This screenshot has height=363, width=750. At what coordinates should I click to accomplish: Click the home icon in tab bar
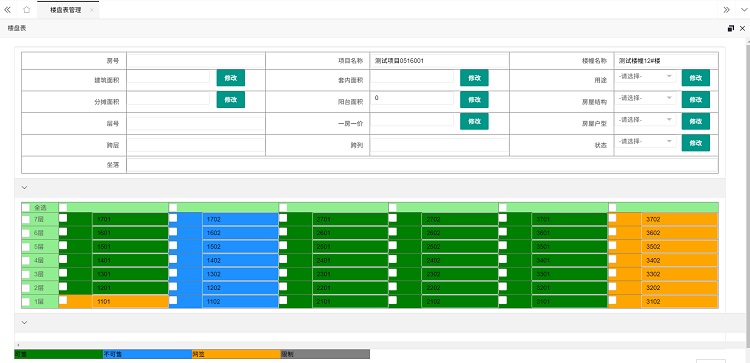point(27,10)
